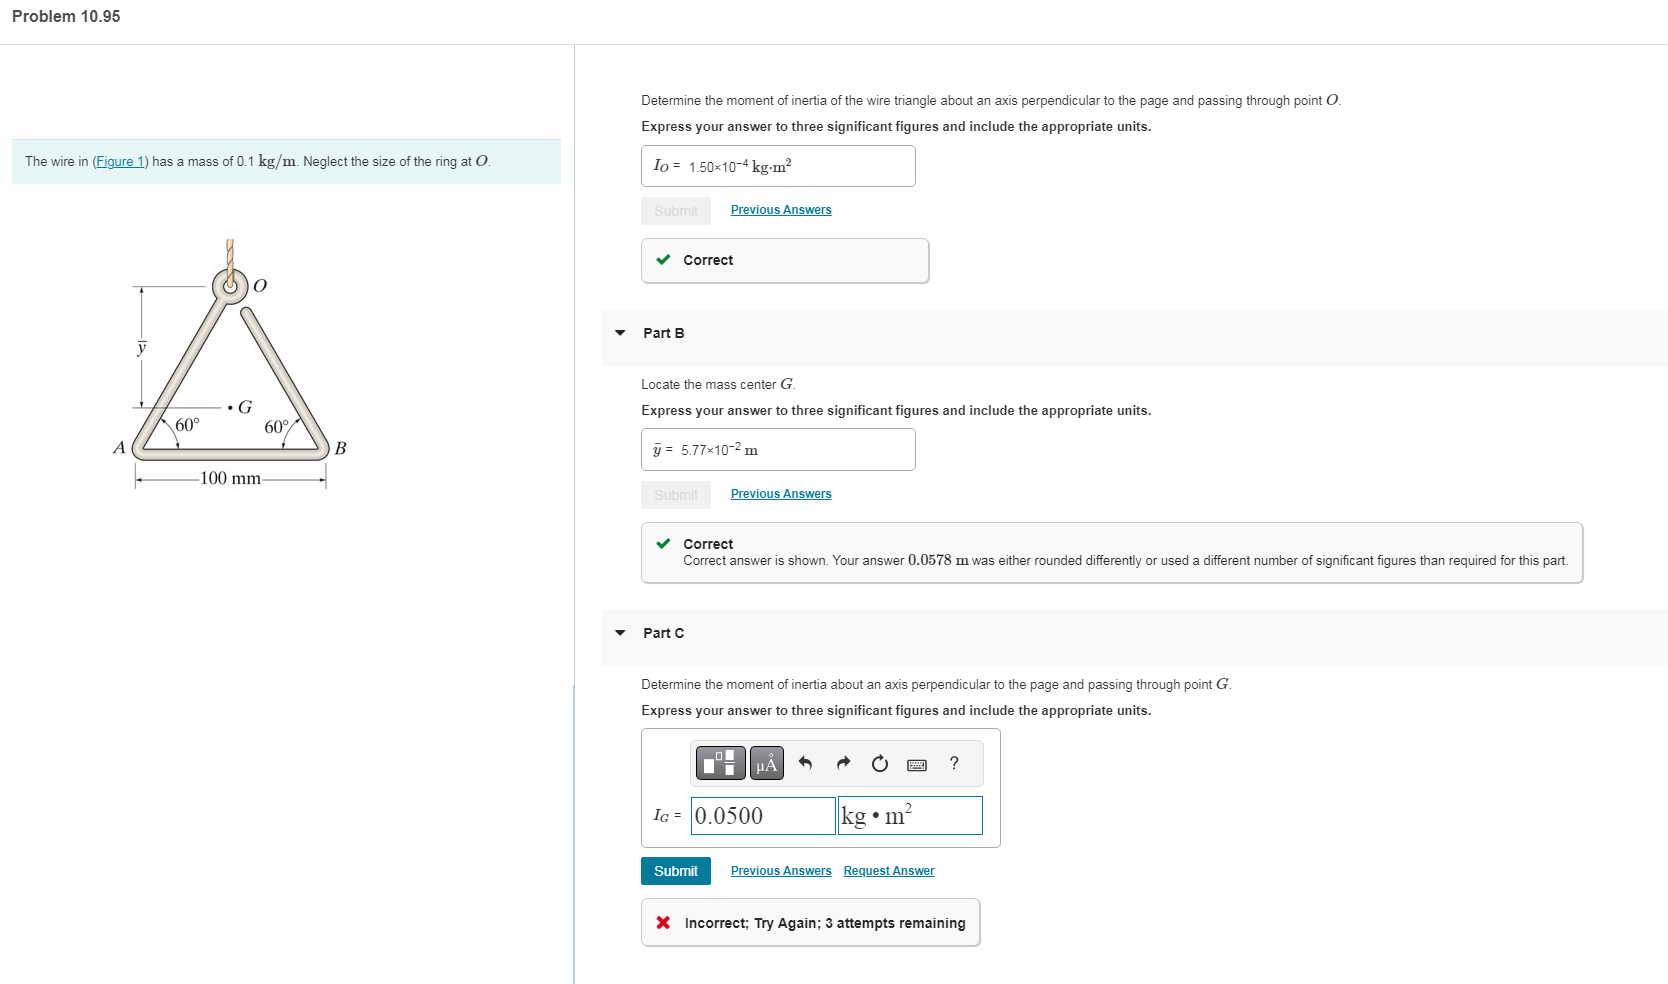
Task: Click the disabled Part B Submit button
Action: 676,495
